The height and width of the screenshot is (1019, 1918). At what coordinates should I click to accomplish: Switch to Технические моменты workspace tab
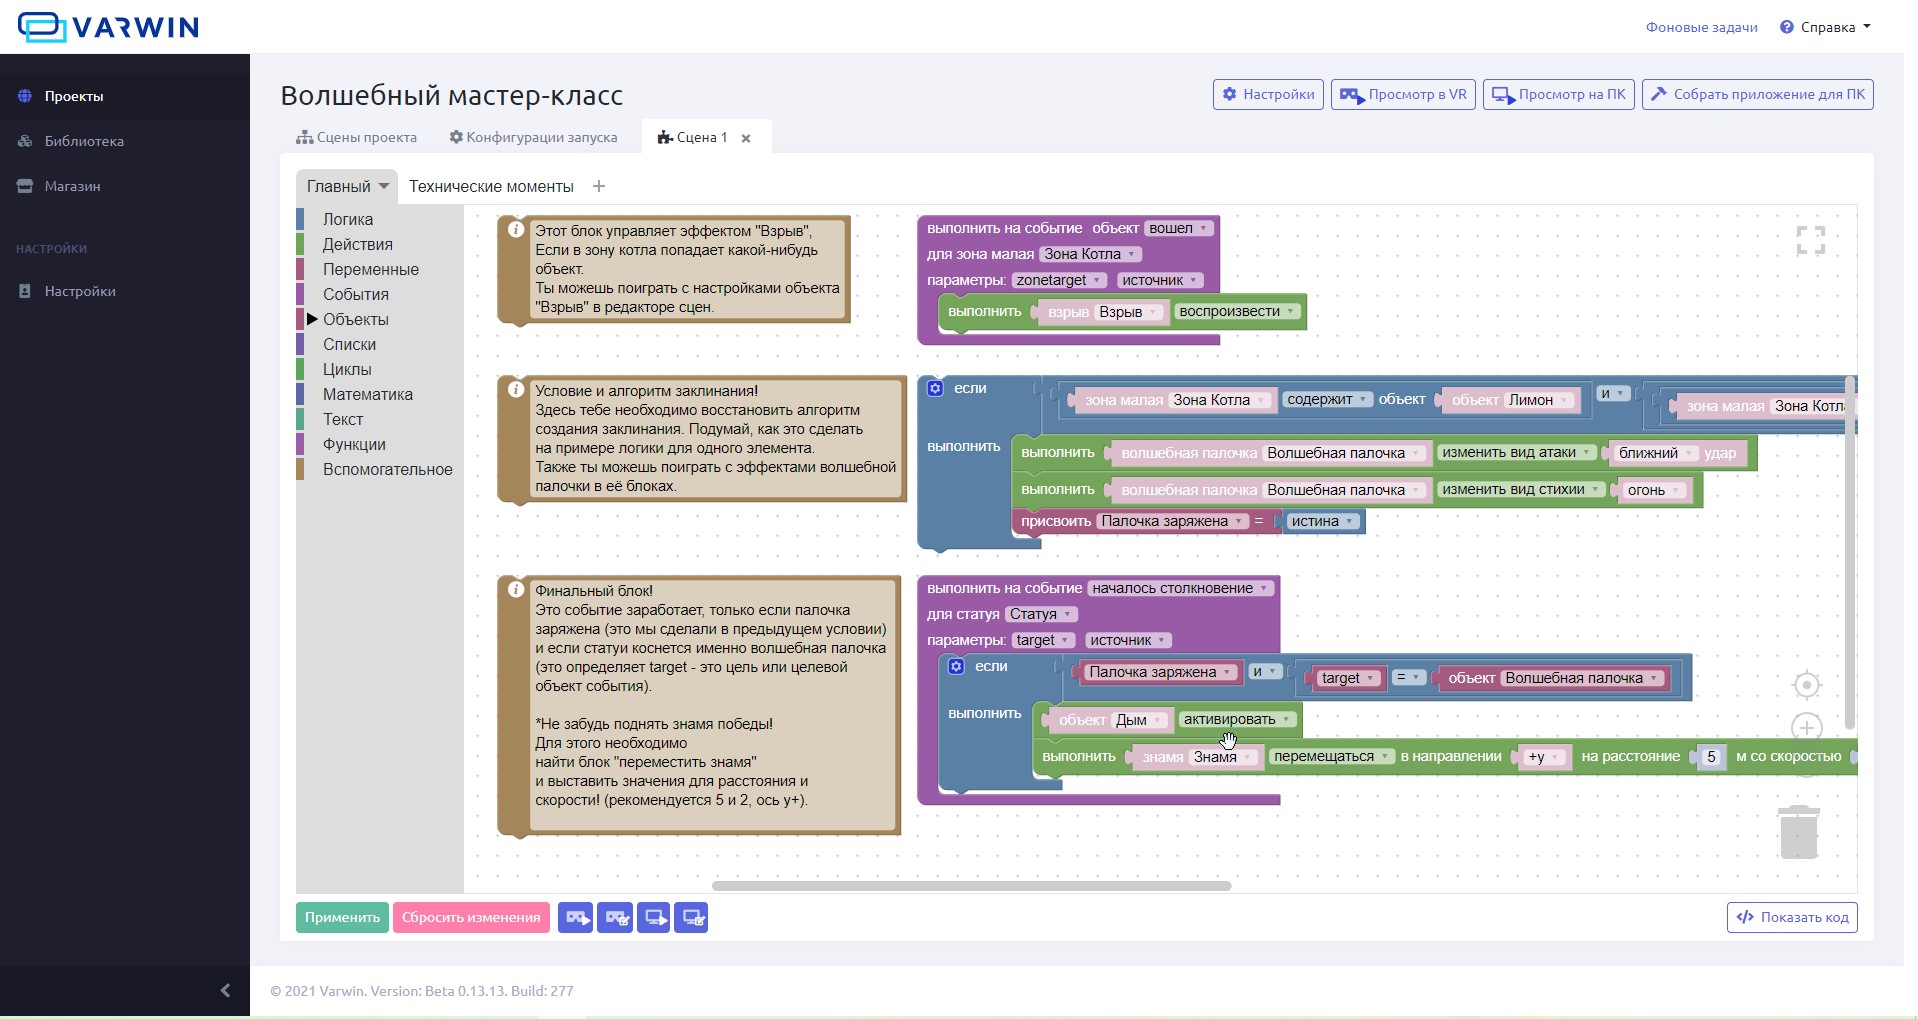491,186
